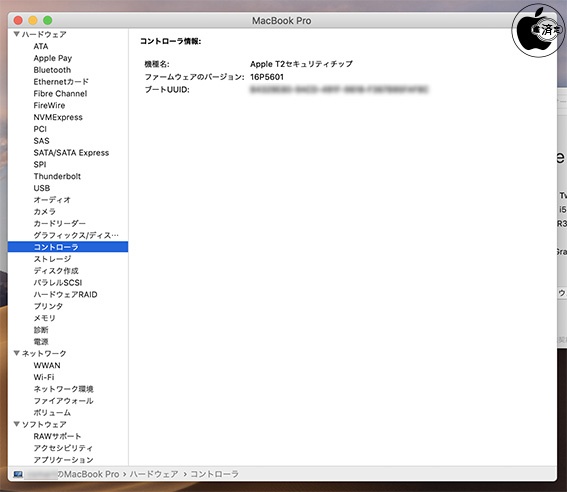
Task: Open NVMExpress hardware info
Action: pos(58,117)
